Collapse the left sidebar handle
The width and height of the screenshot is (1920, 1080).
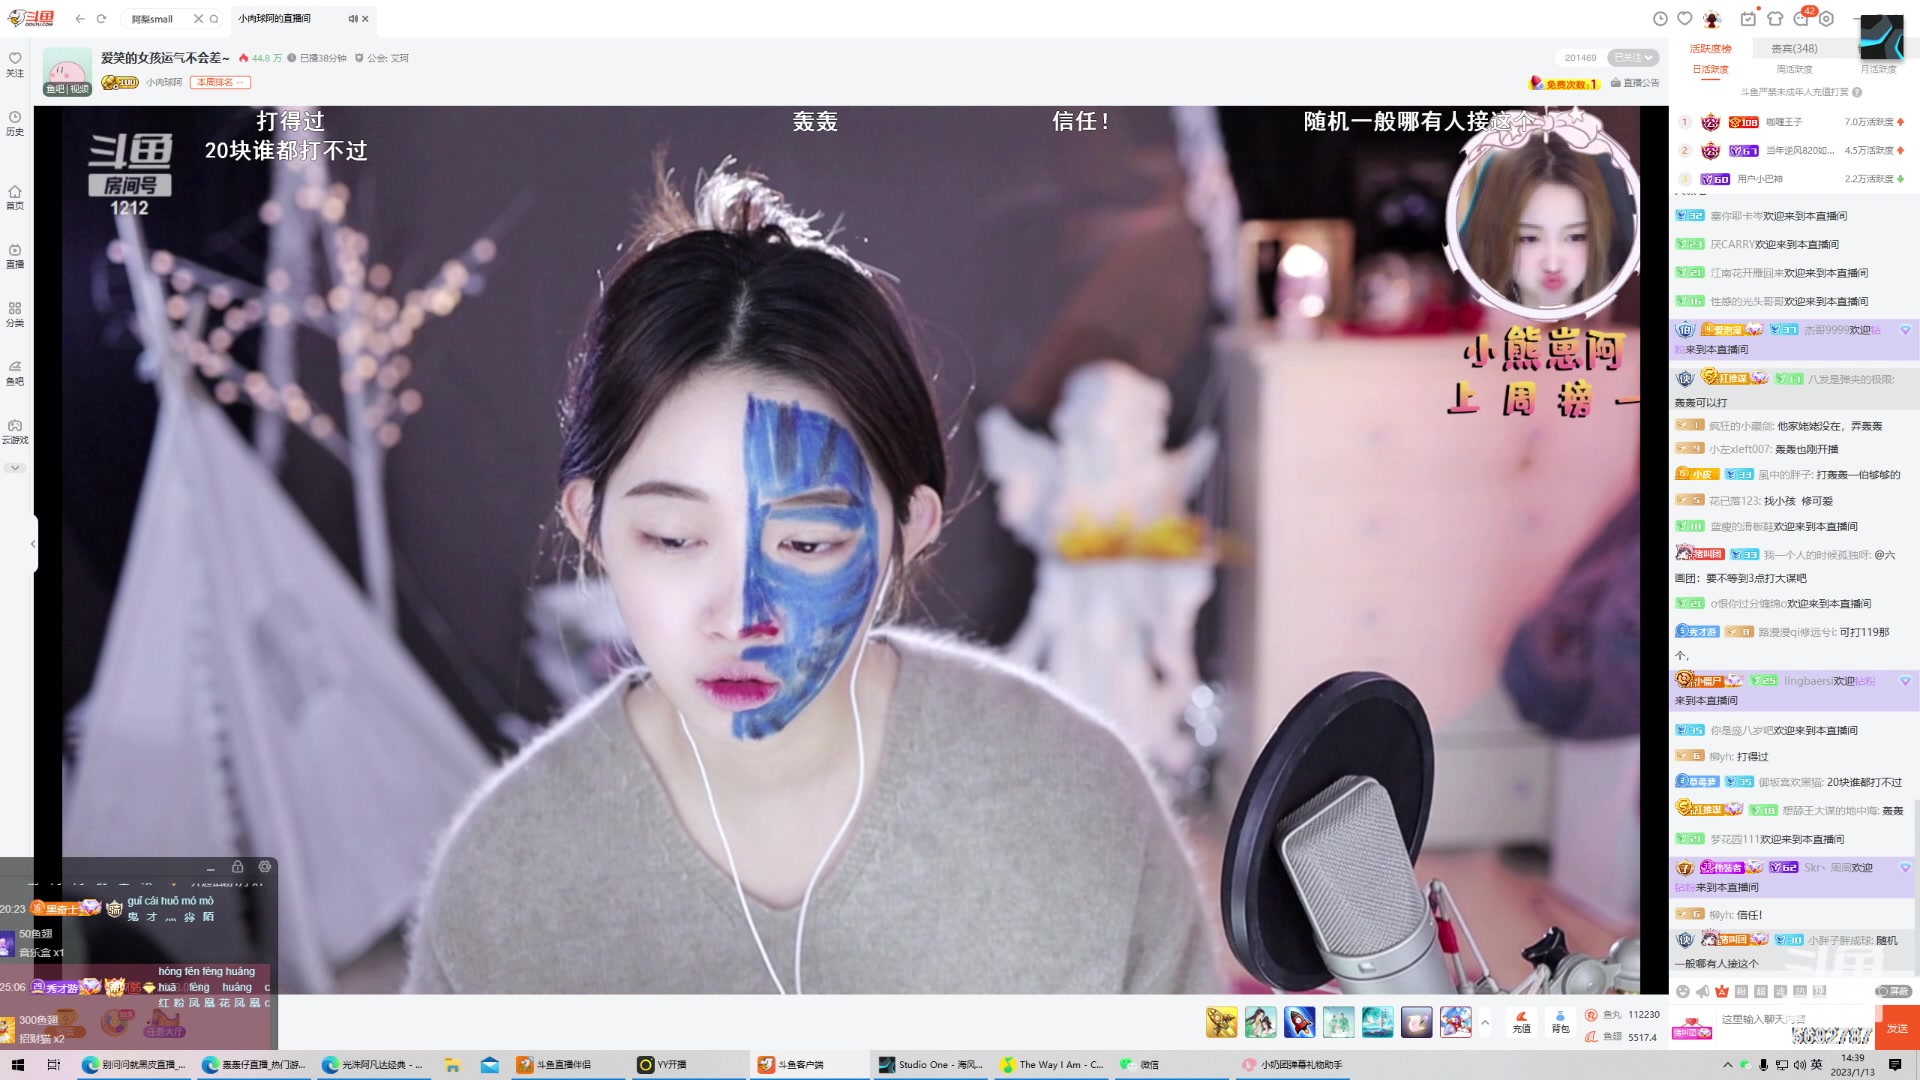pos(34,543)
